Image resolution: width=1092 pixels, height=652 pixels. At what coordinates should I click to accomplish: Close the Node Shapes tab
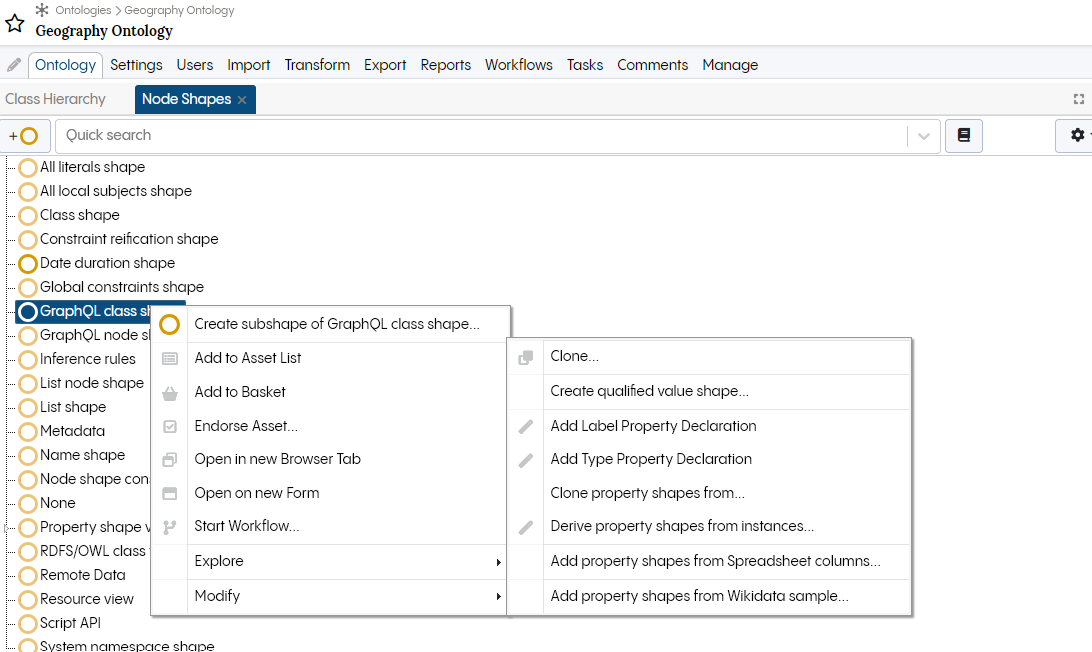coord(242,100)
